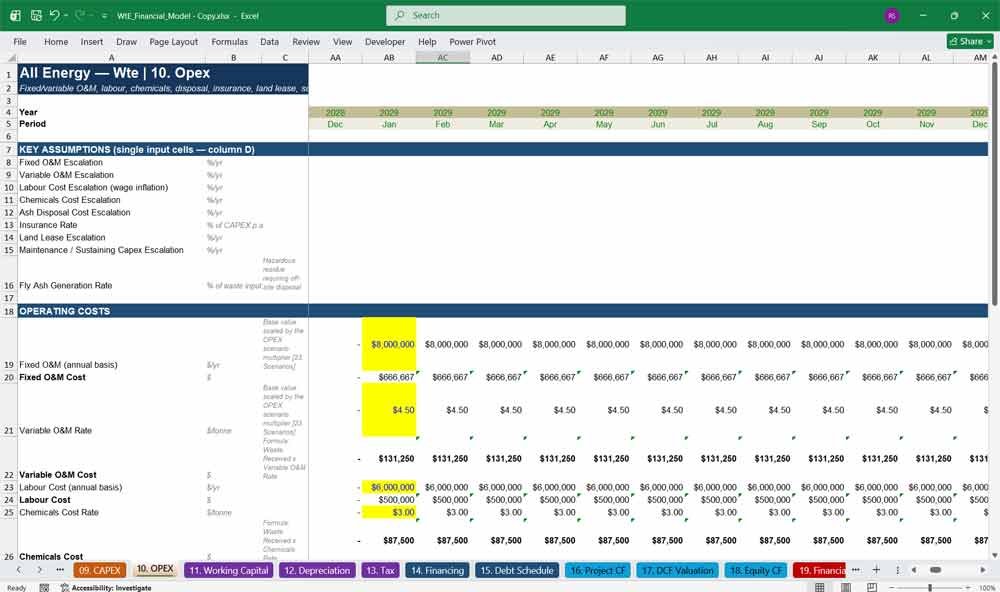This screenshot has height=592, width=1000.
Task: Click previous sheet navigation arrow
Action: pyautogui.click(x=19, y=570)
